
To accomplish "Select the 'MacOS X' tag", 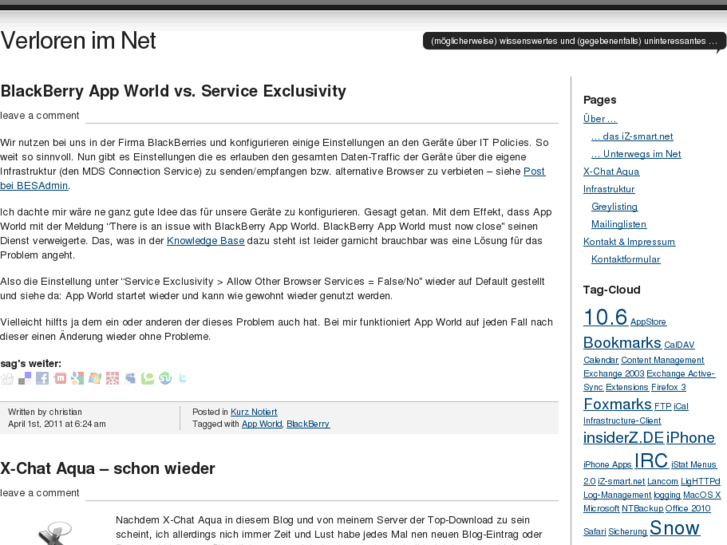I will 702,495.
